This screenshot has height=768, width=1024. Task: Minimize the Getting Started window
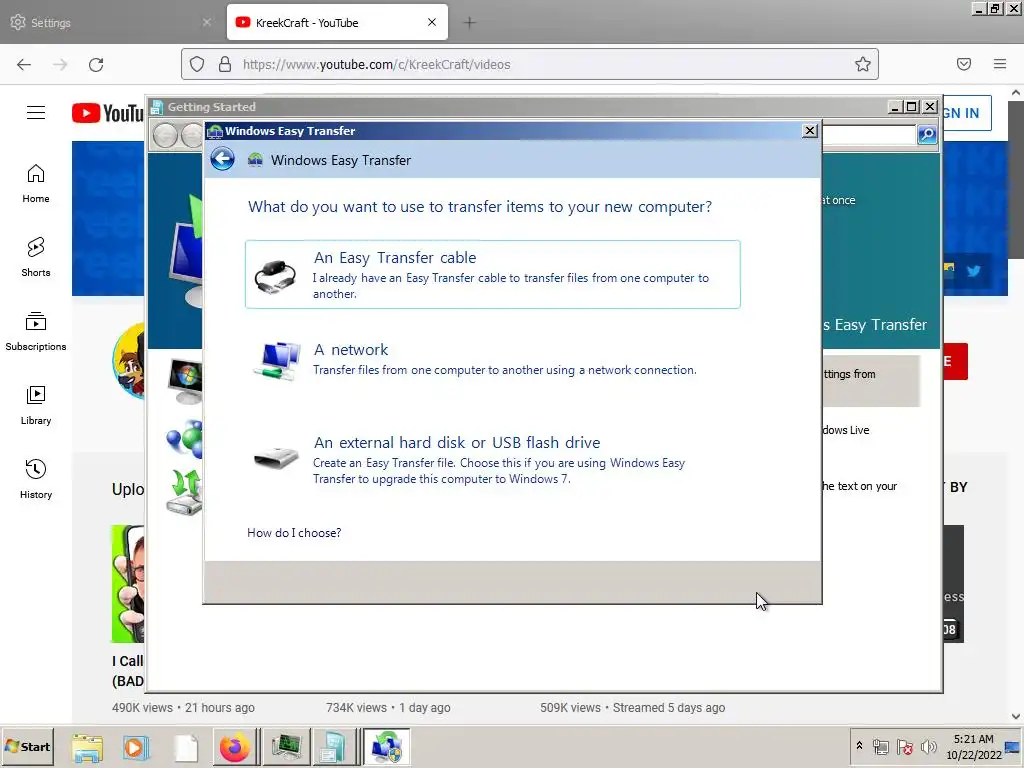coord(895,106)
